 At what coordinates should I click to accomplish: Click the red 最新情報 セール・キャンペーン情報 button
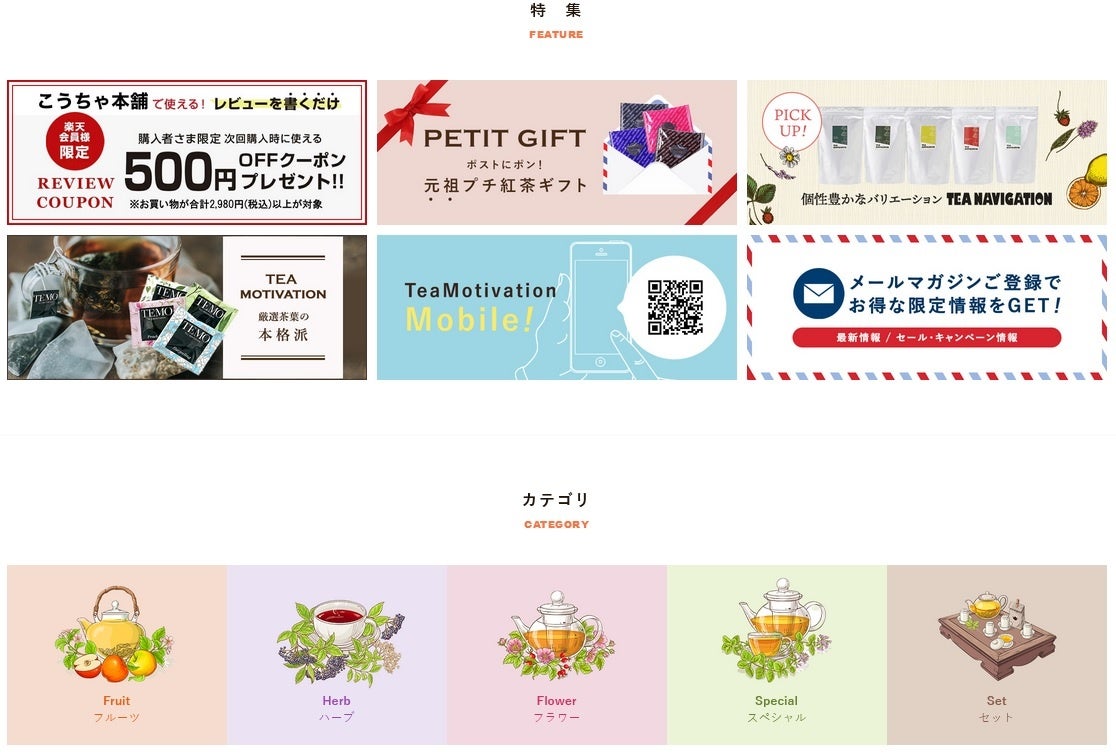click(927, 337)
